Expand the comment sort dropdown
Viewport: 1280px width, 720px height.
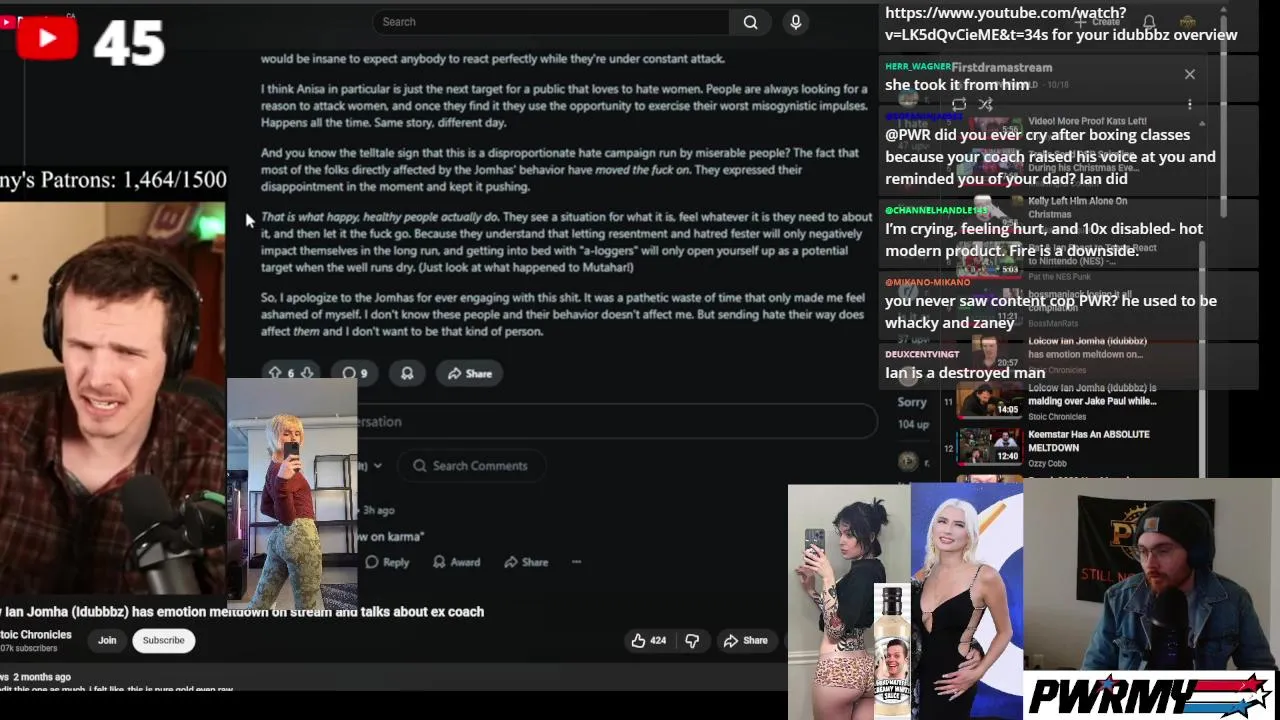click(x=370, y=465)
